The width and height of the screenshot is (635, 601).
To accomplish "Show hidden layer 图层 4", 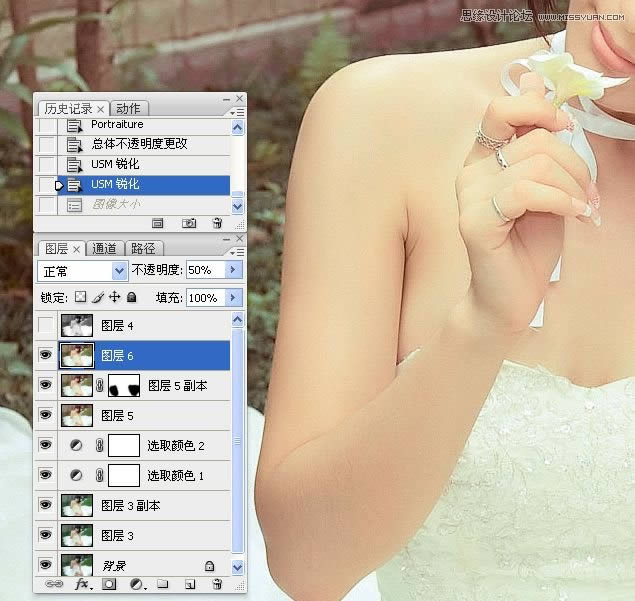I will [46, 325].
